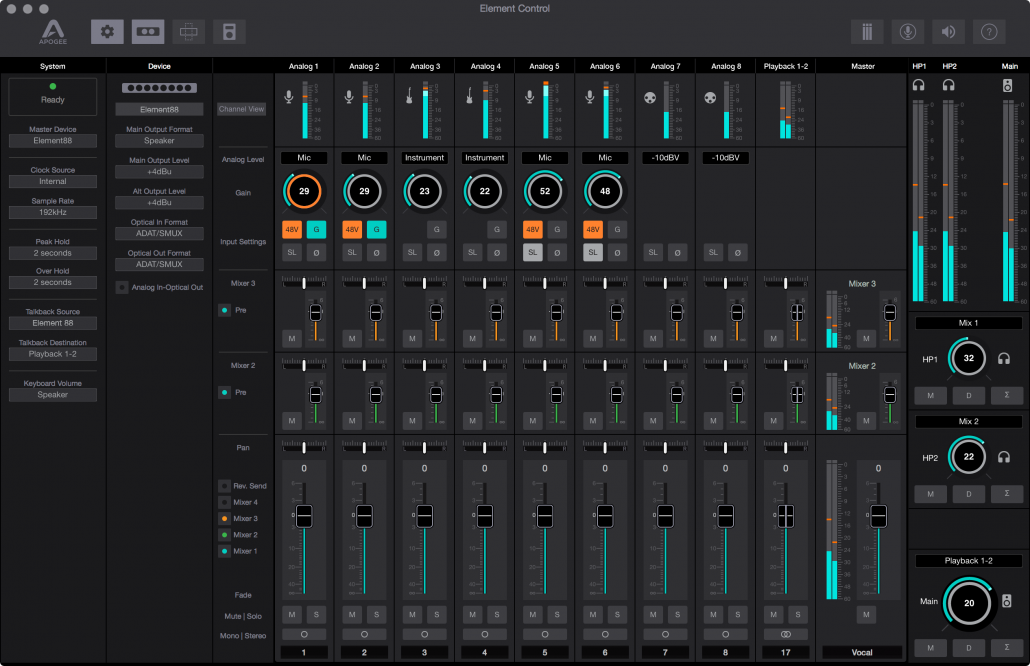This screenshot has width=1030, height=666.
Task: Toggle phase invert on the Analog 2 channel
Action: (377, 252)
